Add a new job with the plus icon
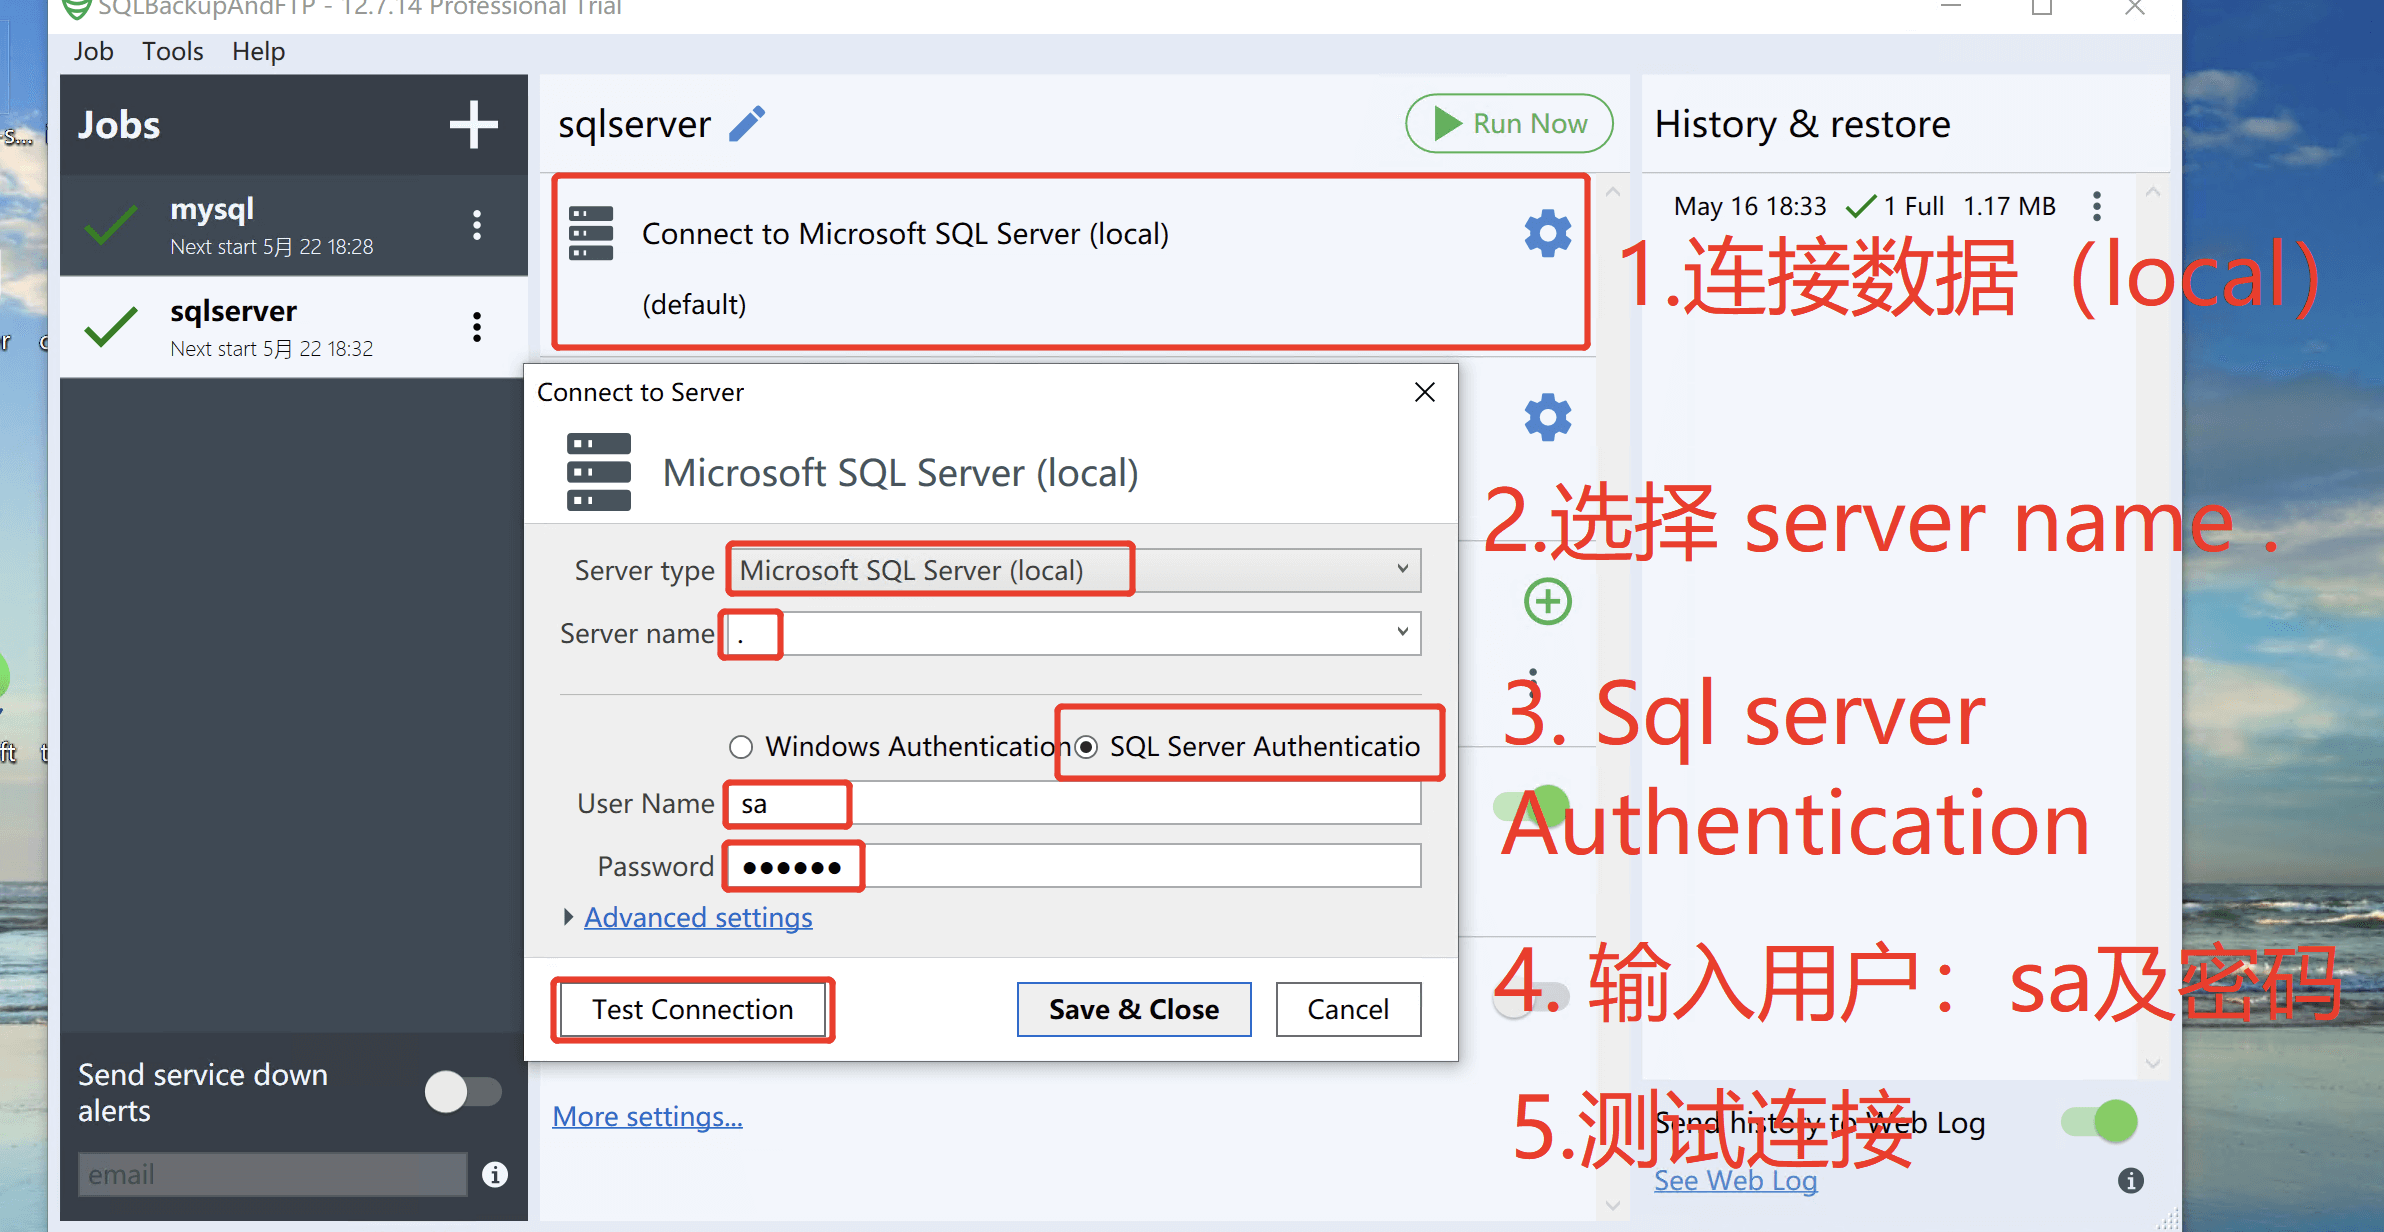The height and width of the screenshot is (1232, 2384). (473, 125)
